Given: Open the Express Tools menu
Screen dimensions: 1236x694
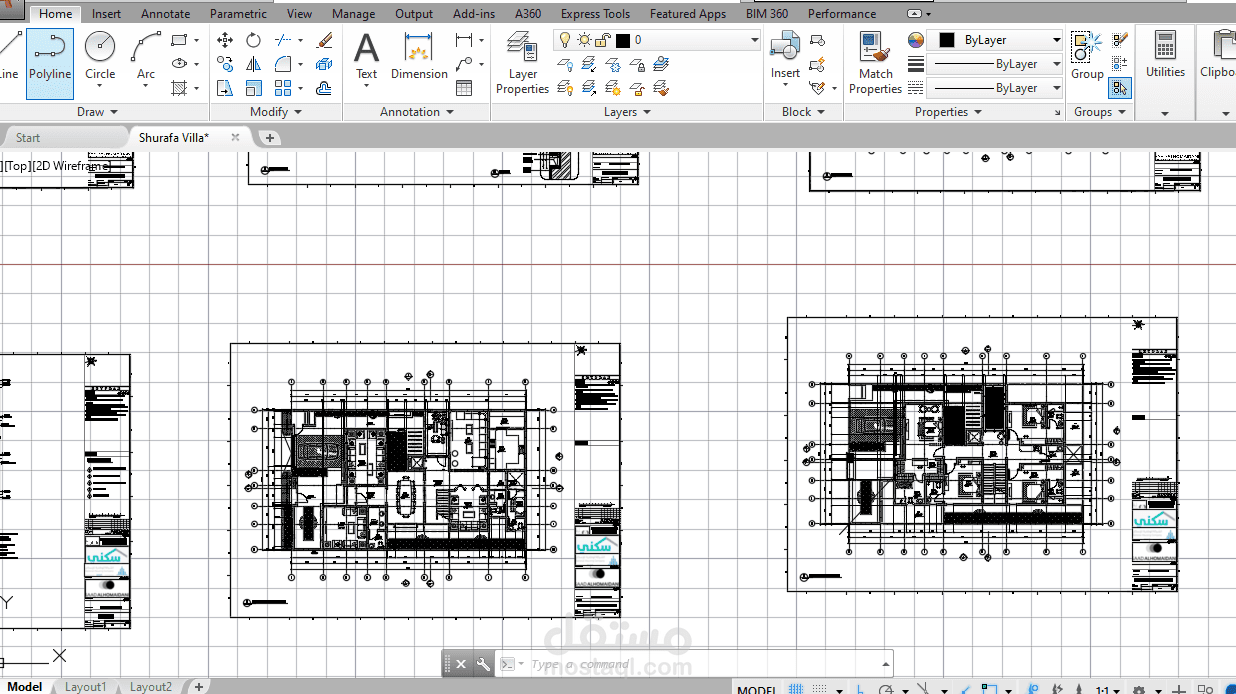Looking at the screenshot, I should tap(595, 13).
